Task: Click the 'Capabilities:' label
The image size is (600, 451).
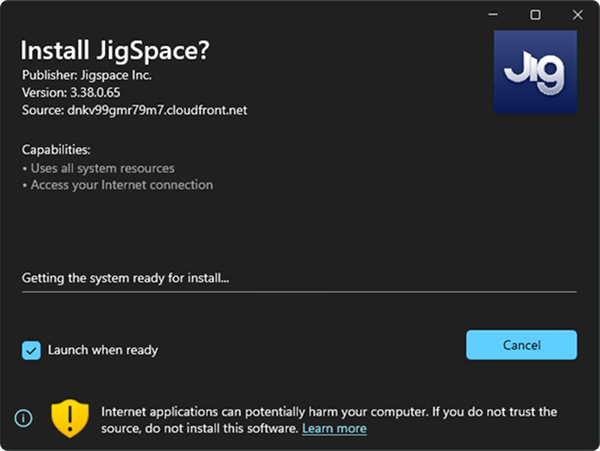Action: 56,150
